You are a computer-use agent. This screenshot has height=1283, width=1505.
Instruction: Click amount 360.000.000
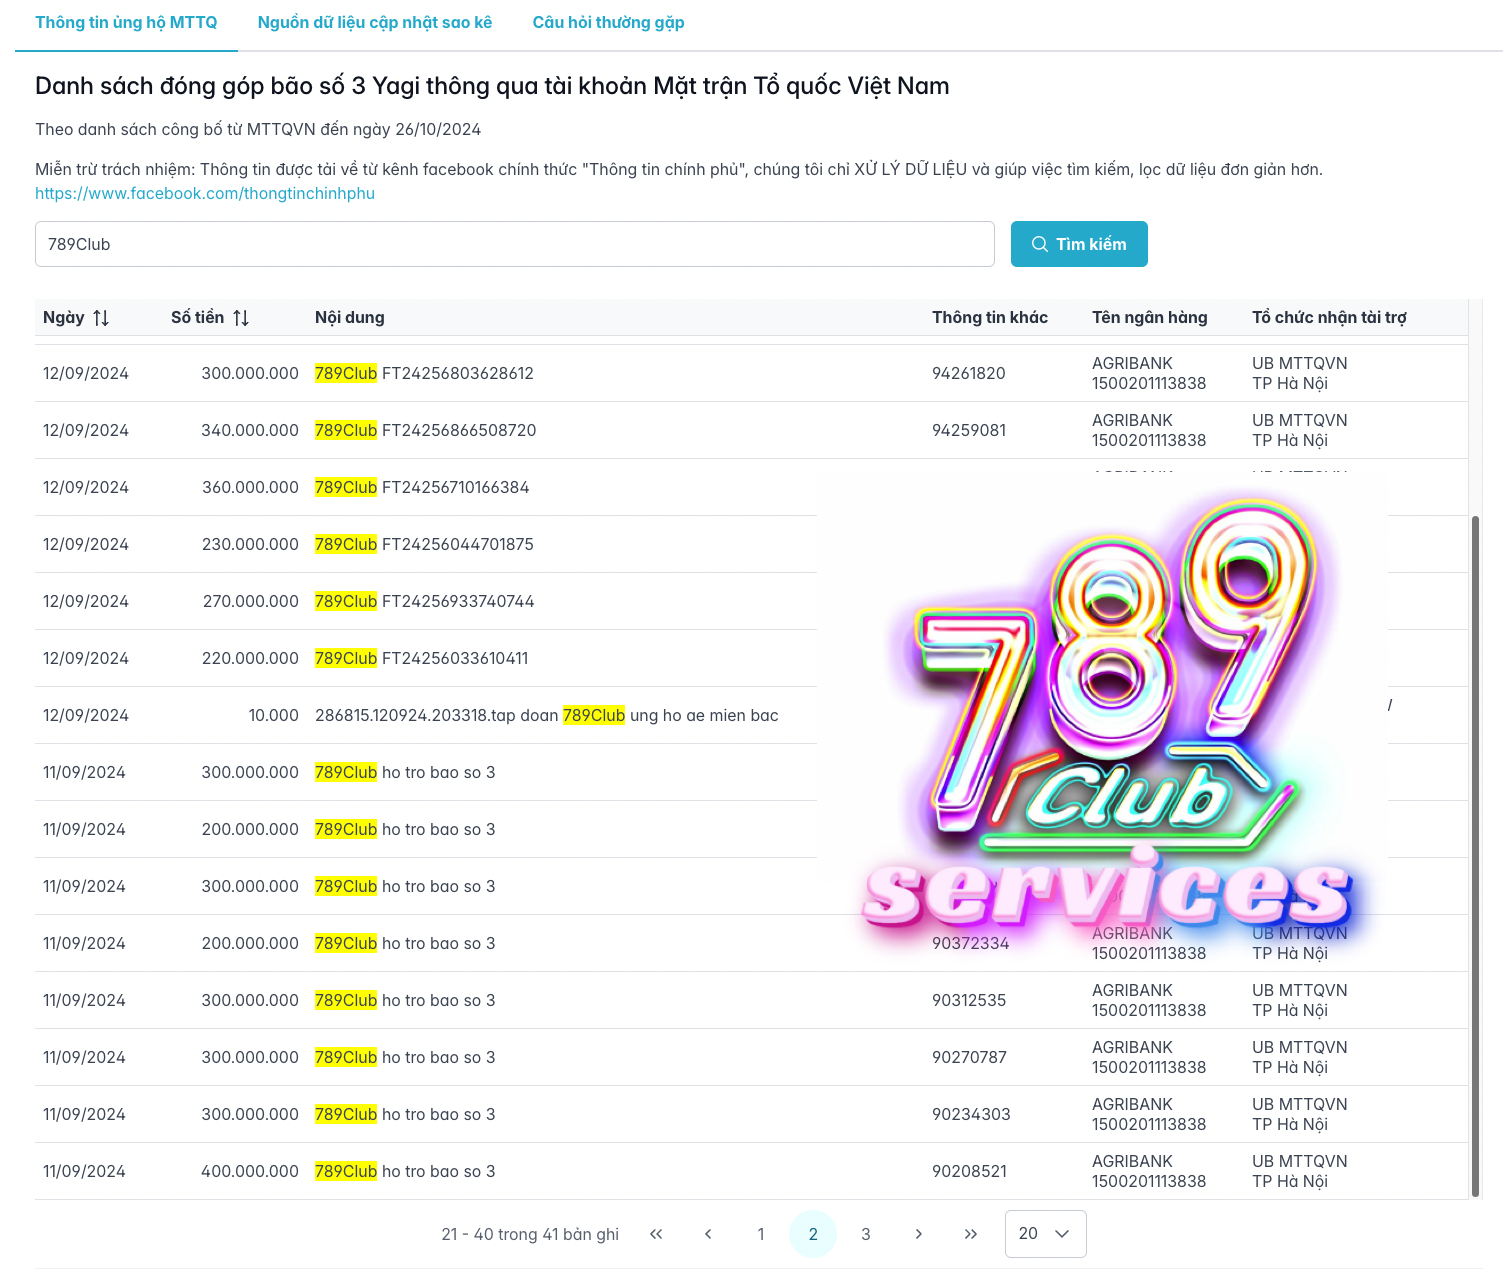tap(250, 487)
